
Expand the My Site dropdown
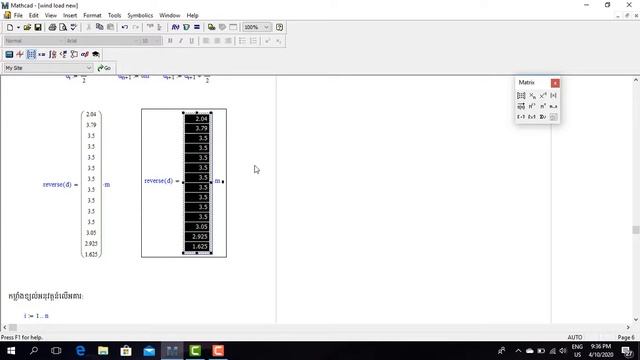(x=89, y=68)
